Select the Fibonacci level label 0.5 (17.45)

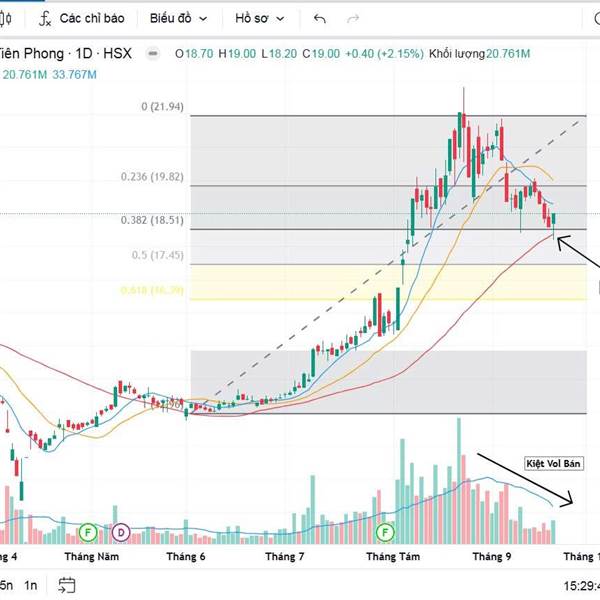coord(158,255)
